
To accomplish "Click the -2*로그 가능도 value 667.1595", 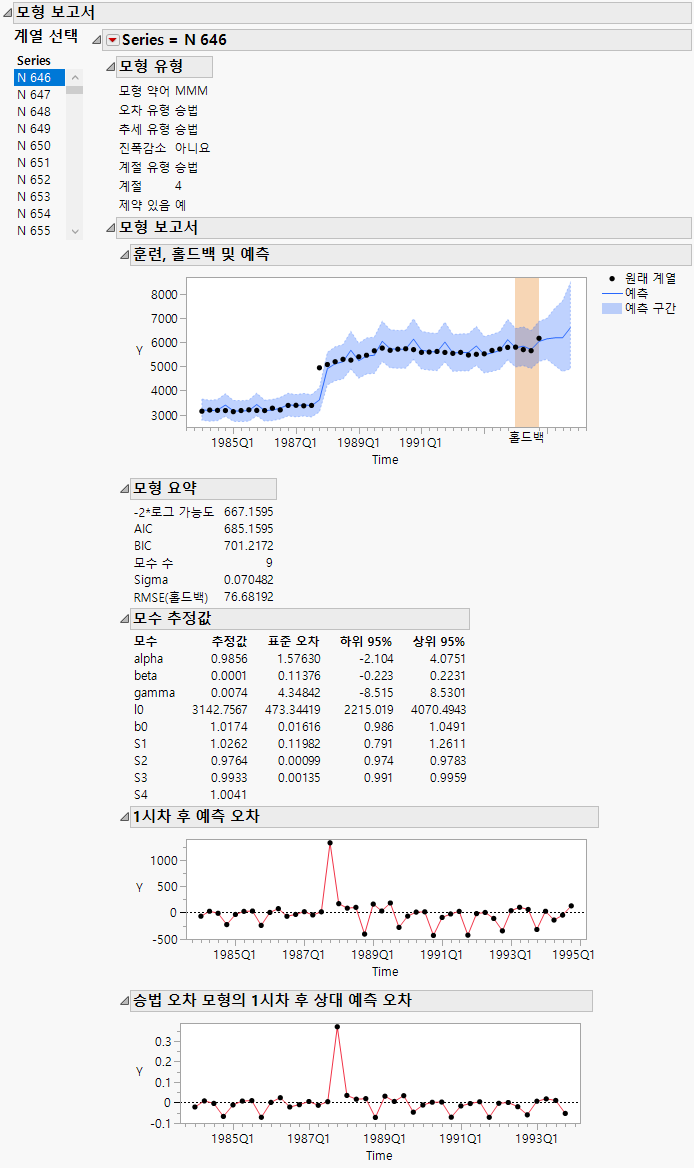I will (x=249, y=512).
